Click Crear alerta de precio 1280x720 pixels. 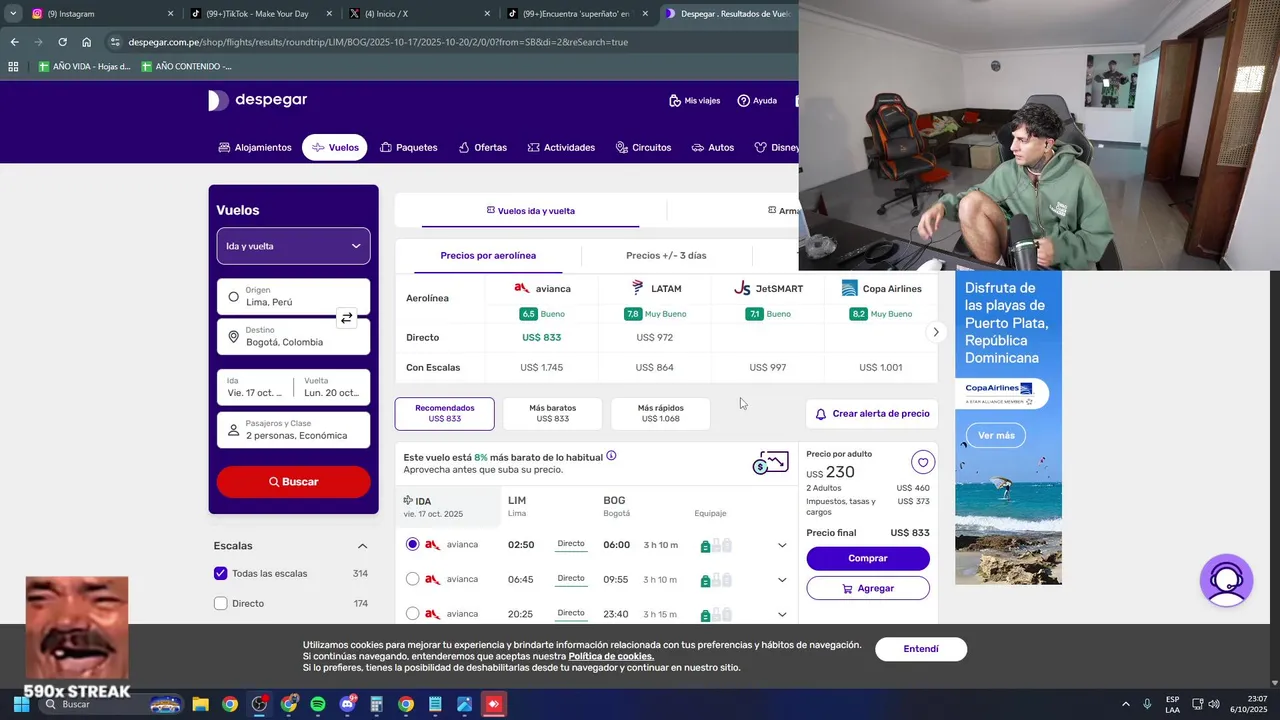[872, 414]
